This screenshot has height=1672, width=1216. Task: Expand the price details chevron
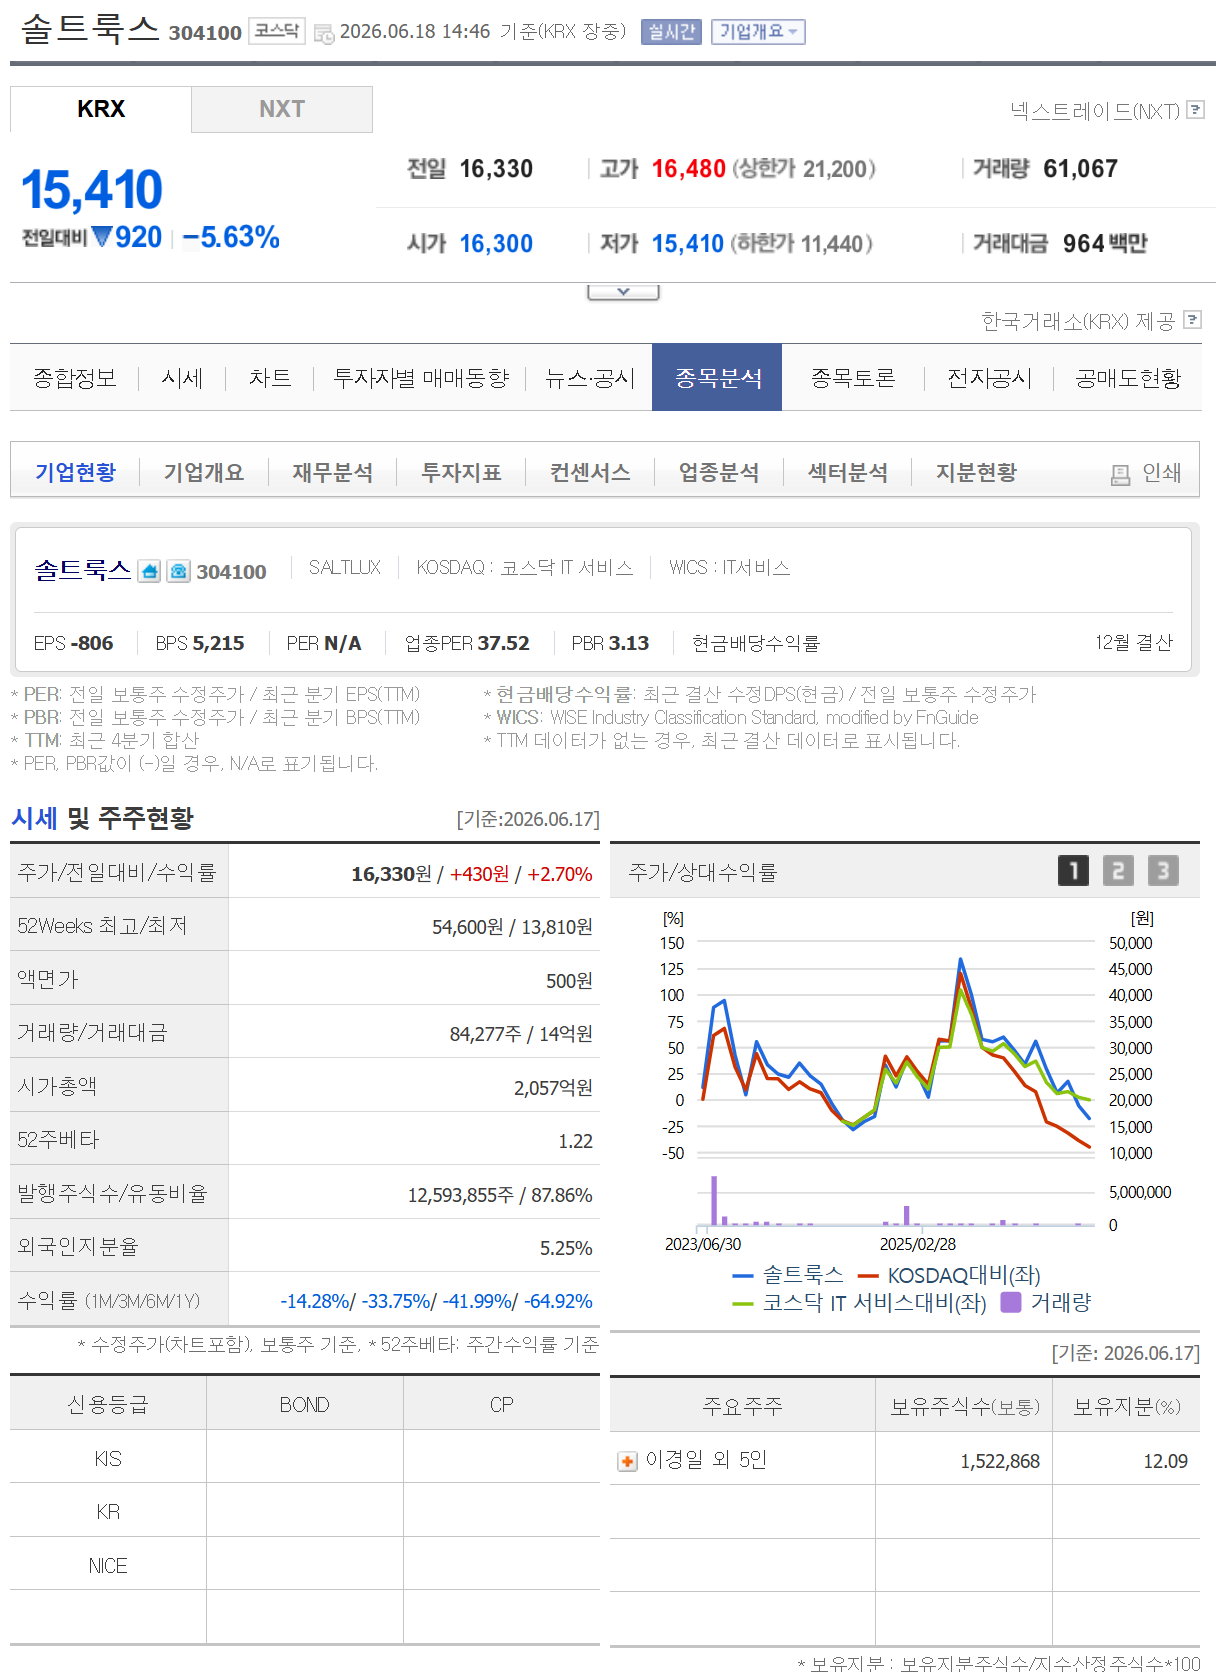[623, 292]
